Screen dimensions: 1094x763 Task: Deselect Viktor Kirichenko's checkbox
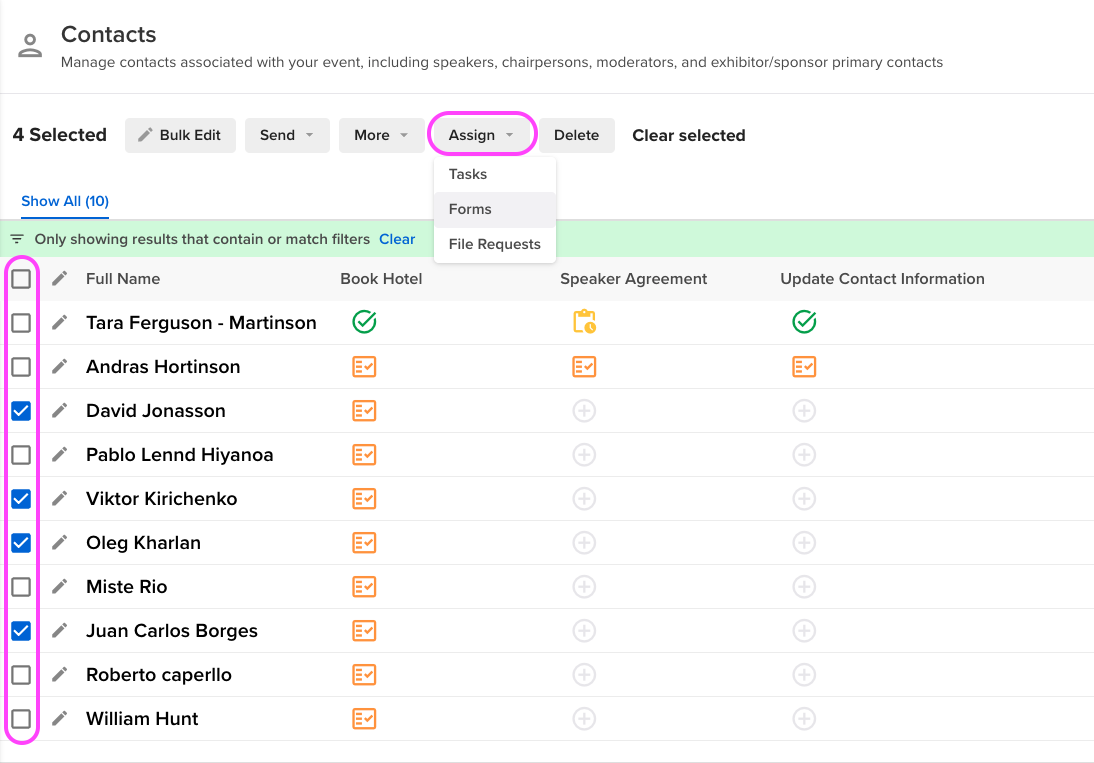[x=22, y=498]
